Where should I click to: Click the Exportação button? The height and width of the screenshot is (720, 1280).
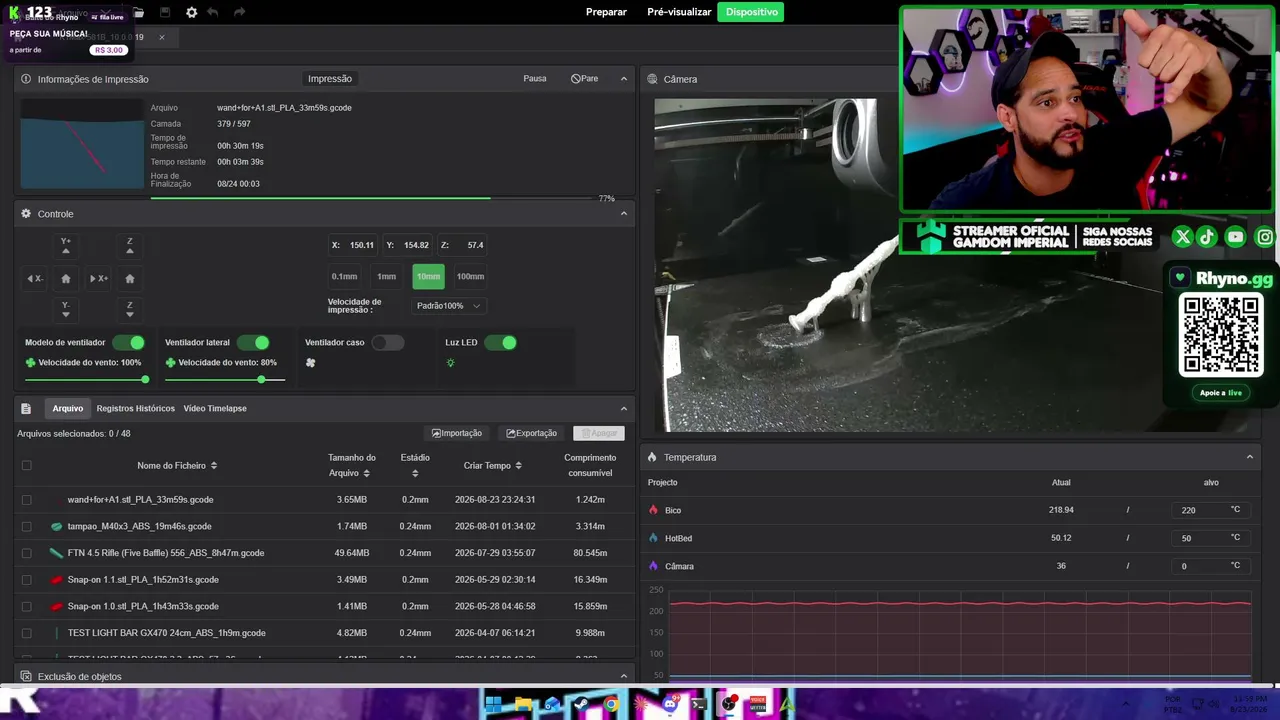click(x=532, y=433)
